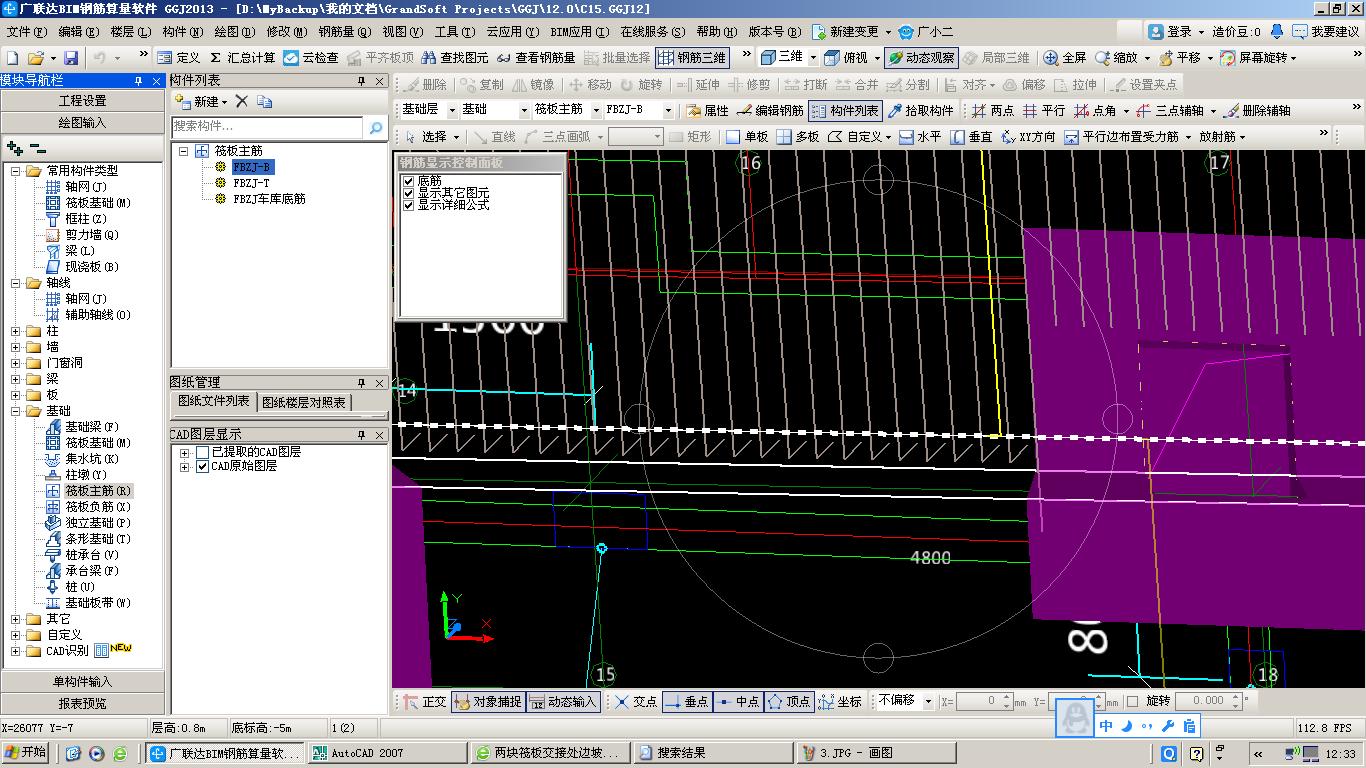Collapse the 筏板主筋 node in component list
Viewport: 1366px width, 768px height.
coord(184,151)
